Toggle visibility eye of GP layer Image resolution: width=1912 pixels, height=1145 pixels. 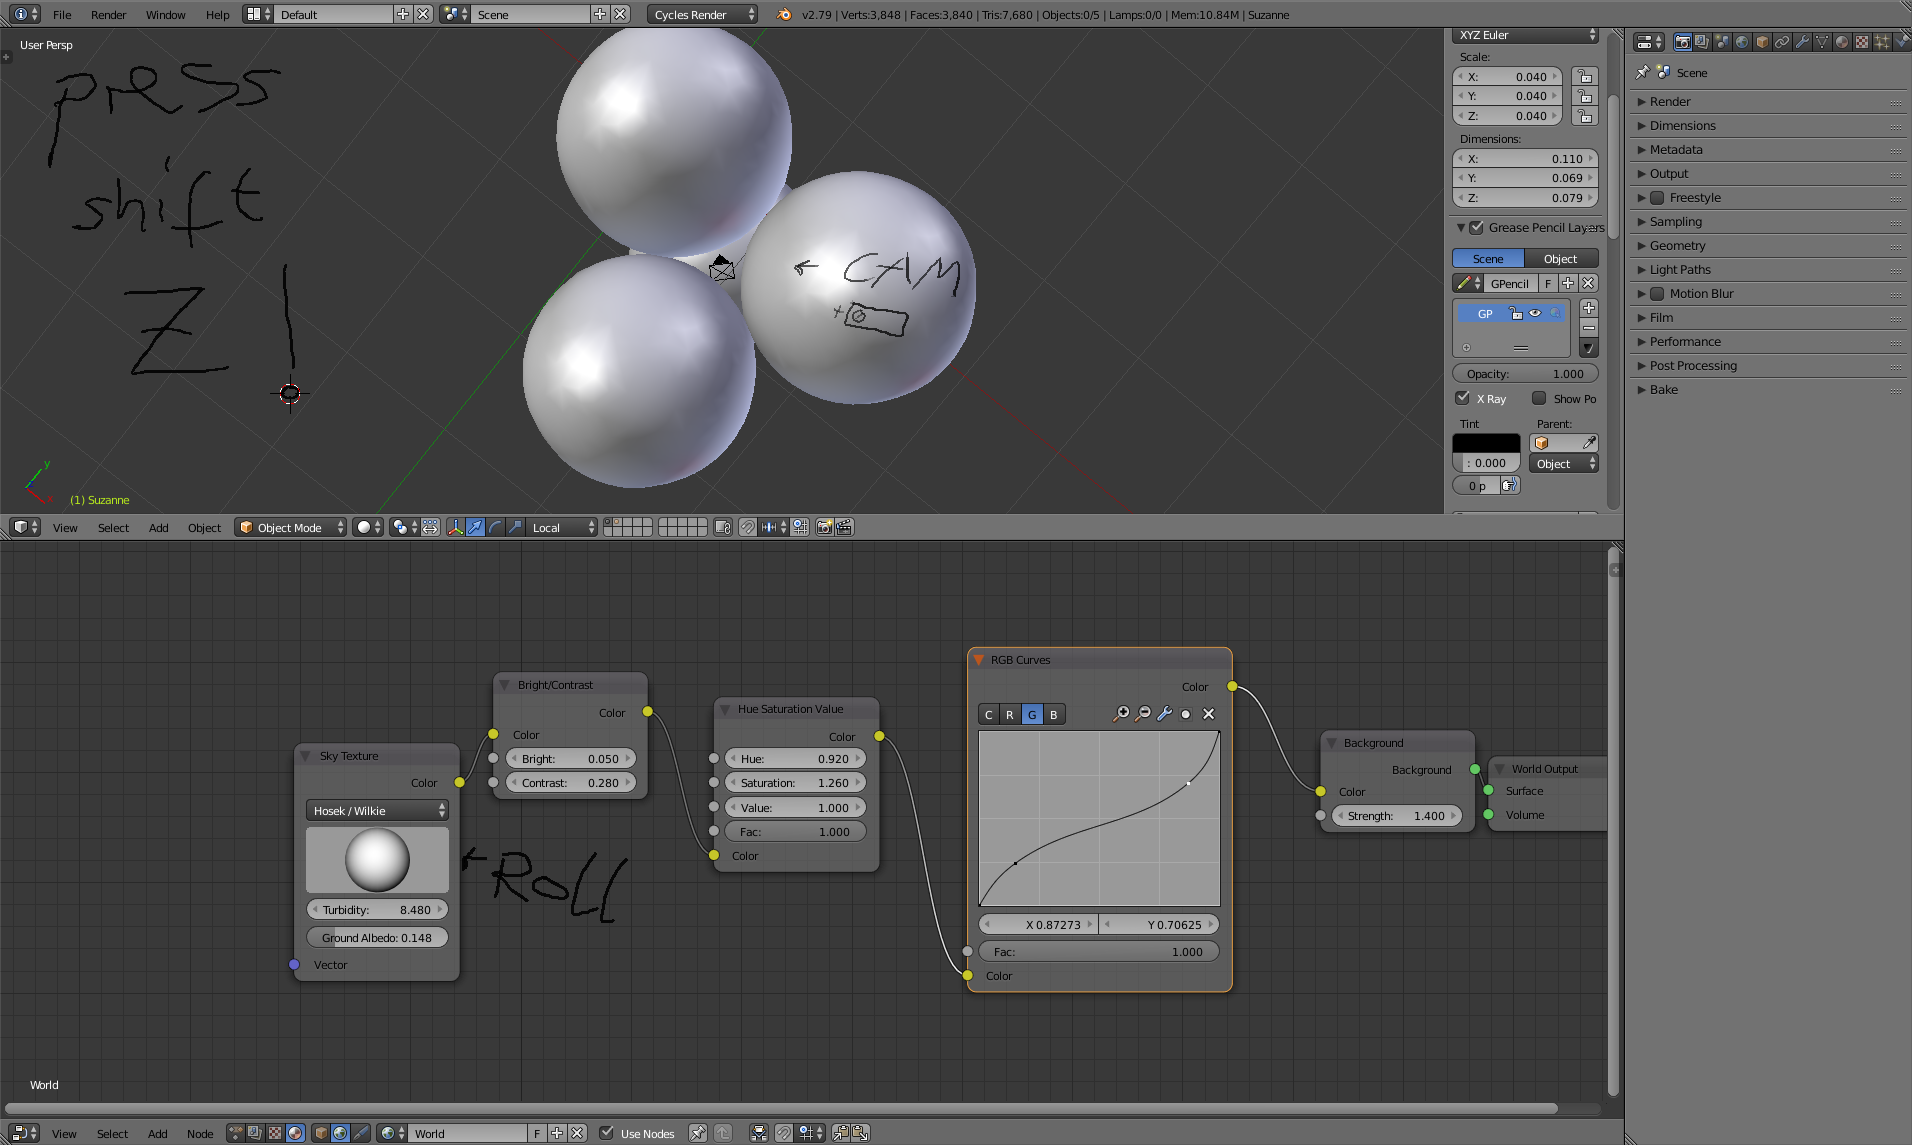pyautogui.click(x=1535, y=313)
